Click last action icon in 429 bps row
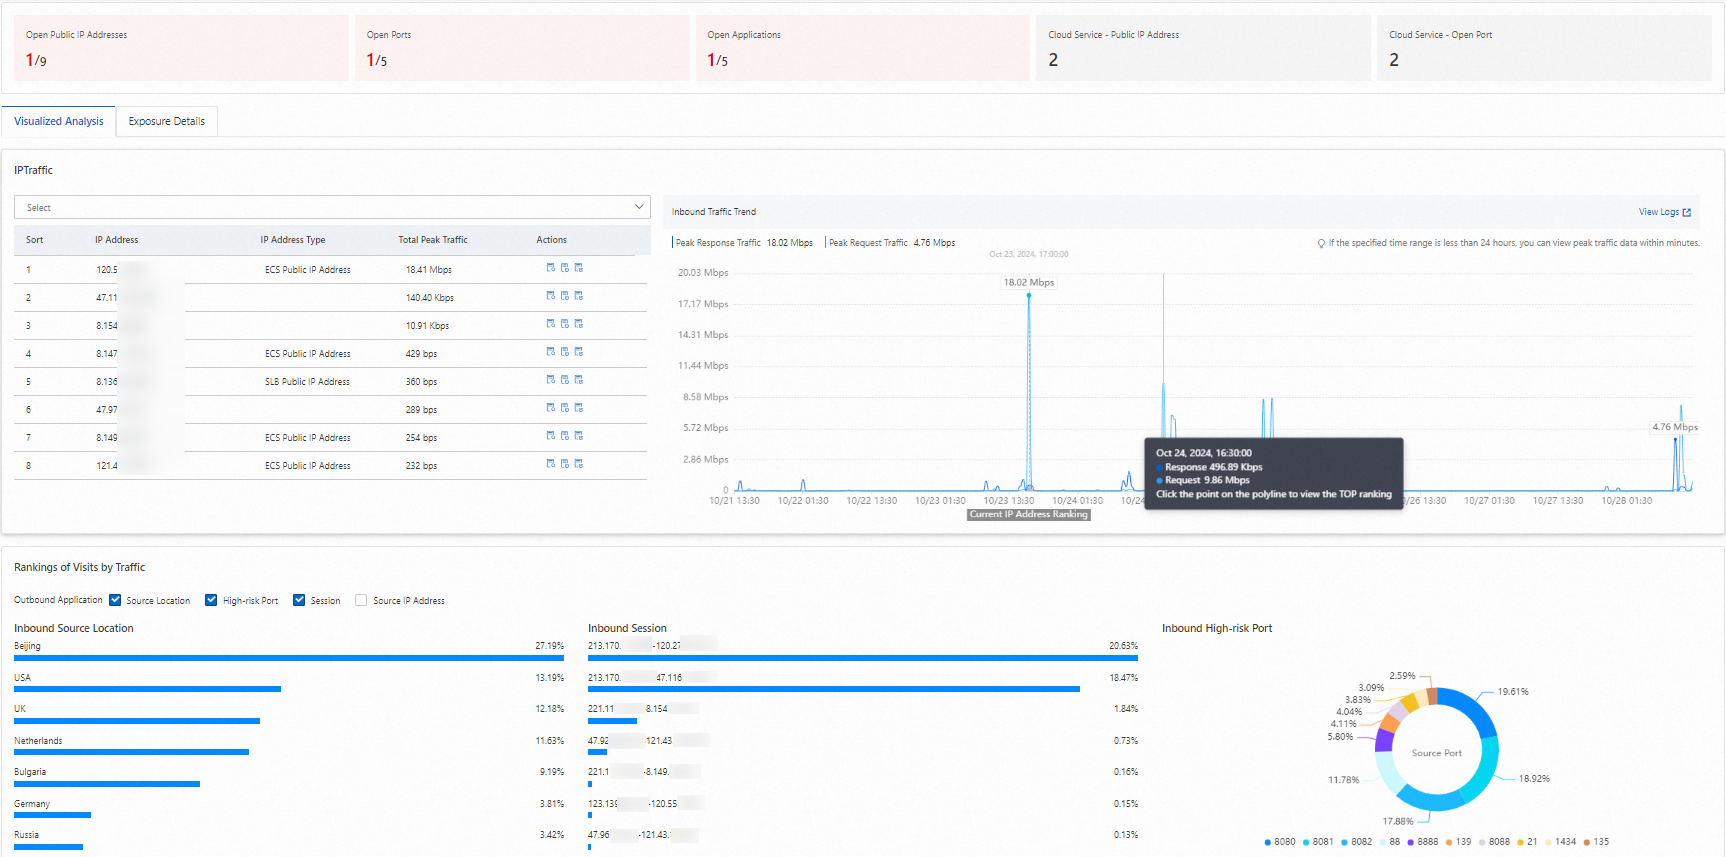This screenshot has width=1726, height=857. click(579, 352)
